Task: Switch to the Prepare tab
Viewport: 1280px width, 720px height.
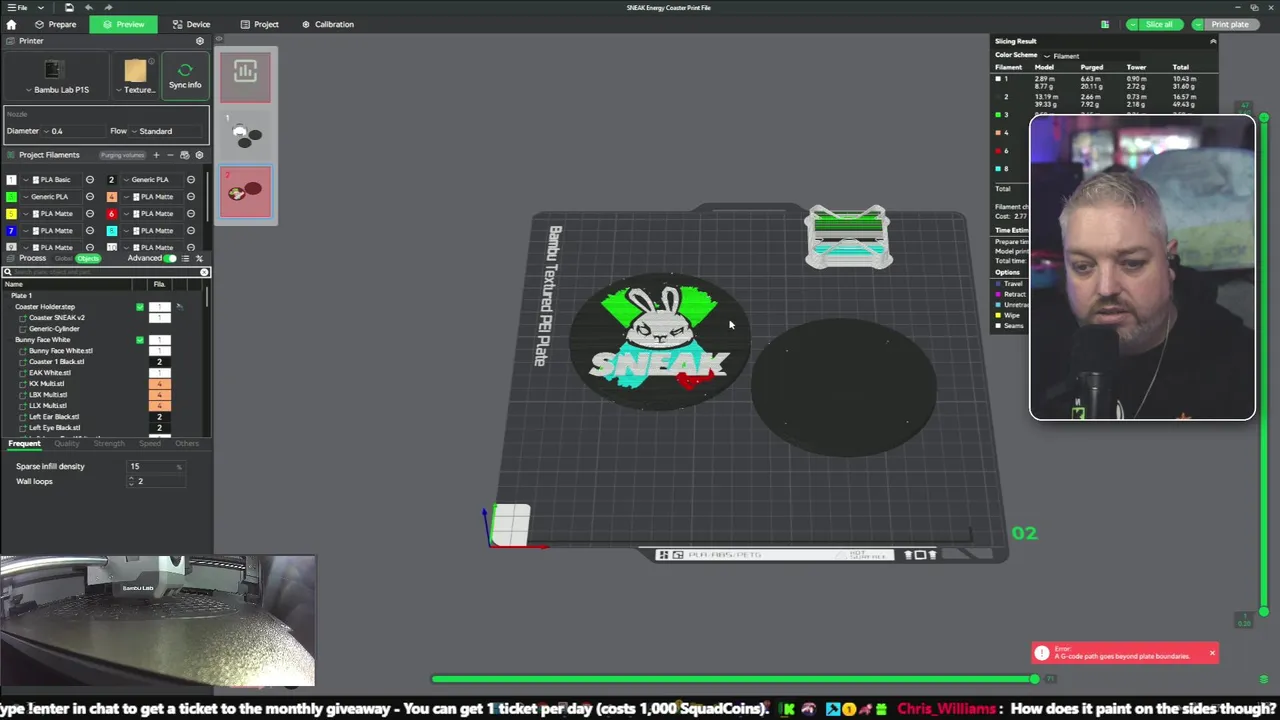Action: (56, 24)
